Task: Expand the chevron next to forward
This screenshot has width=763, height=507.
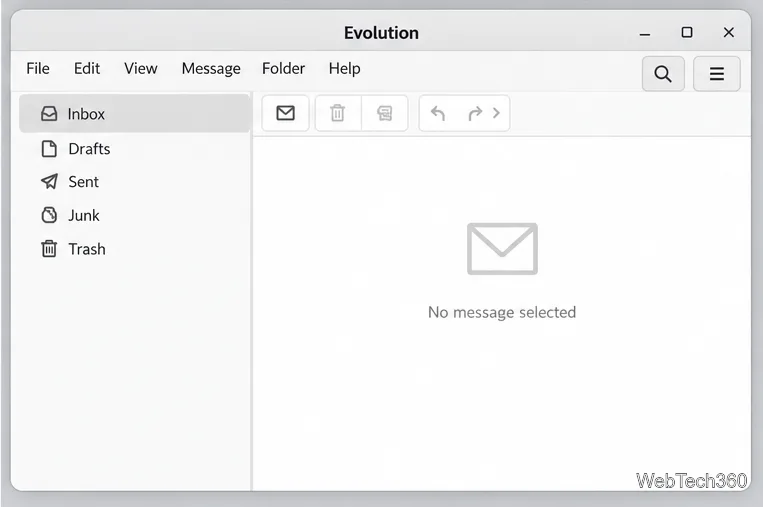Action: (x=496, y=113)
